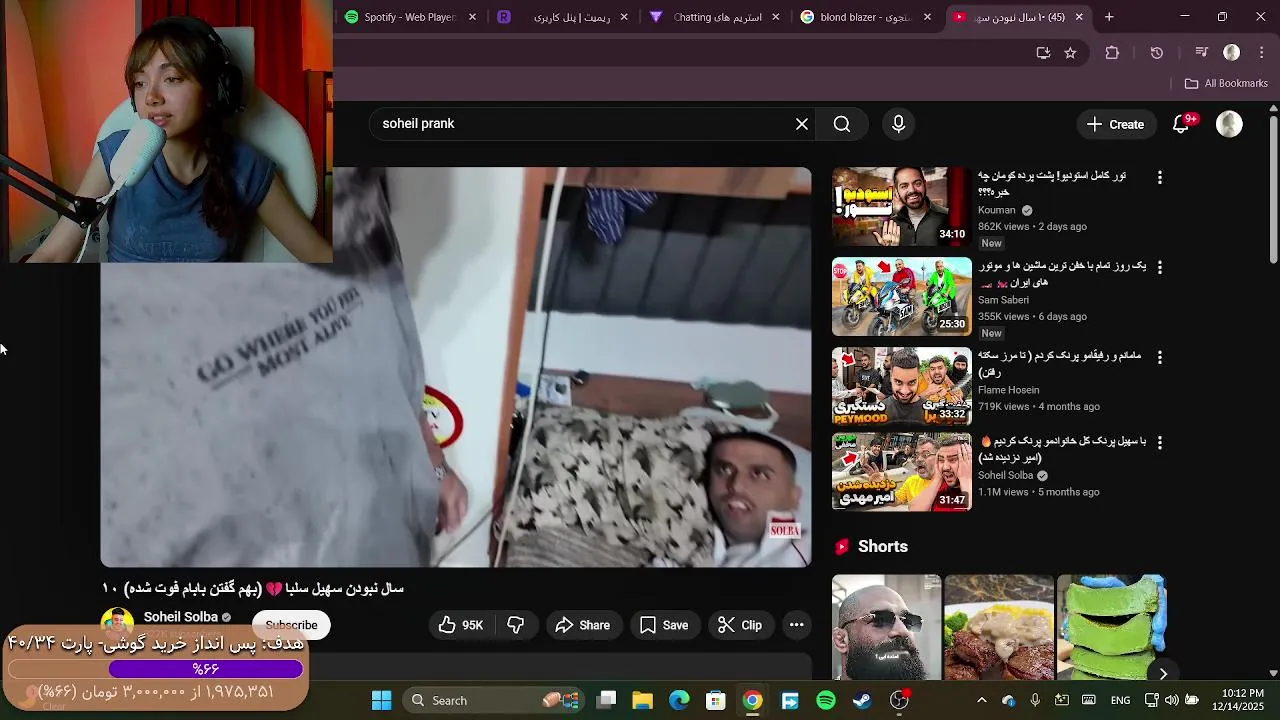The image size is (1280, 720).
Task: Clear the YouTube search box text
Action: coord(801,124)
